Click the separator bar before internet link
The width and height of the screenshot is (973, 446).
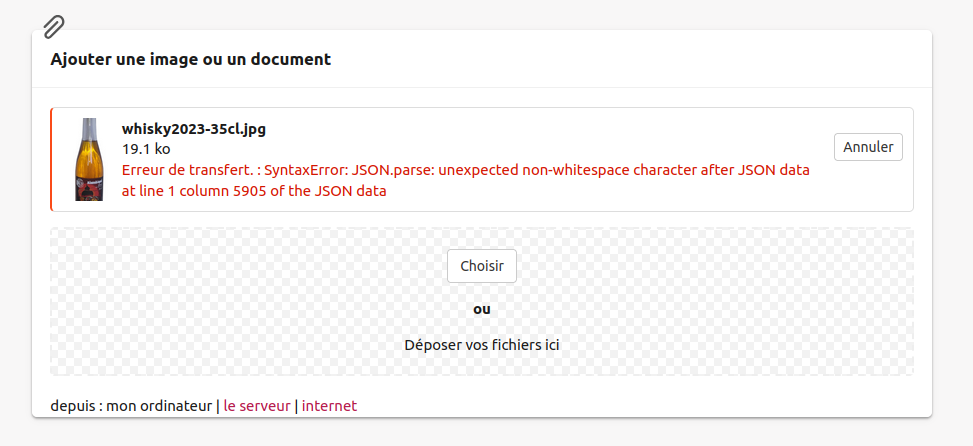tap(296, 406)
